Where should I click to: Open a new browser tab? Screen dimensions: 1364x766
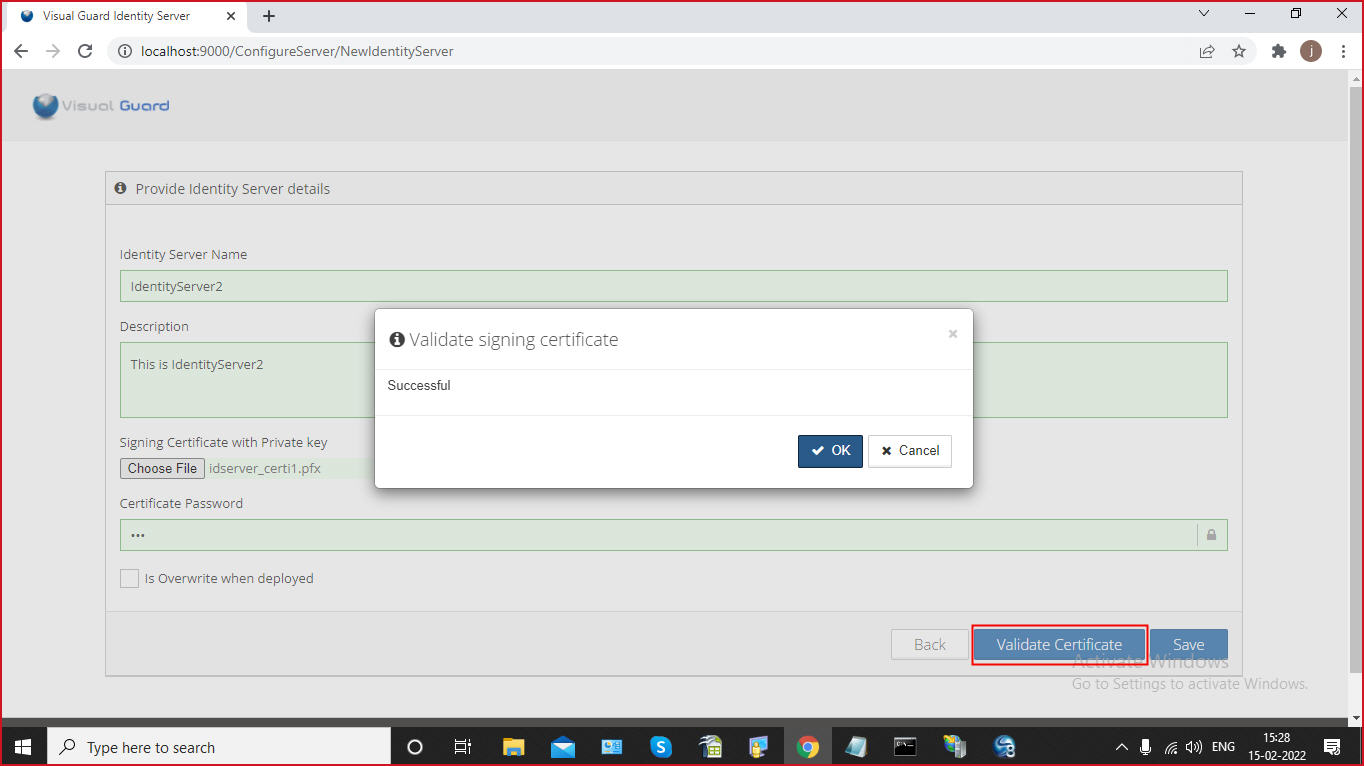(268, 16)
